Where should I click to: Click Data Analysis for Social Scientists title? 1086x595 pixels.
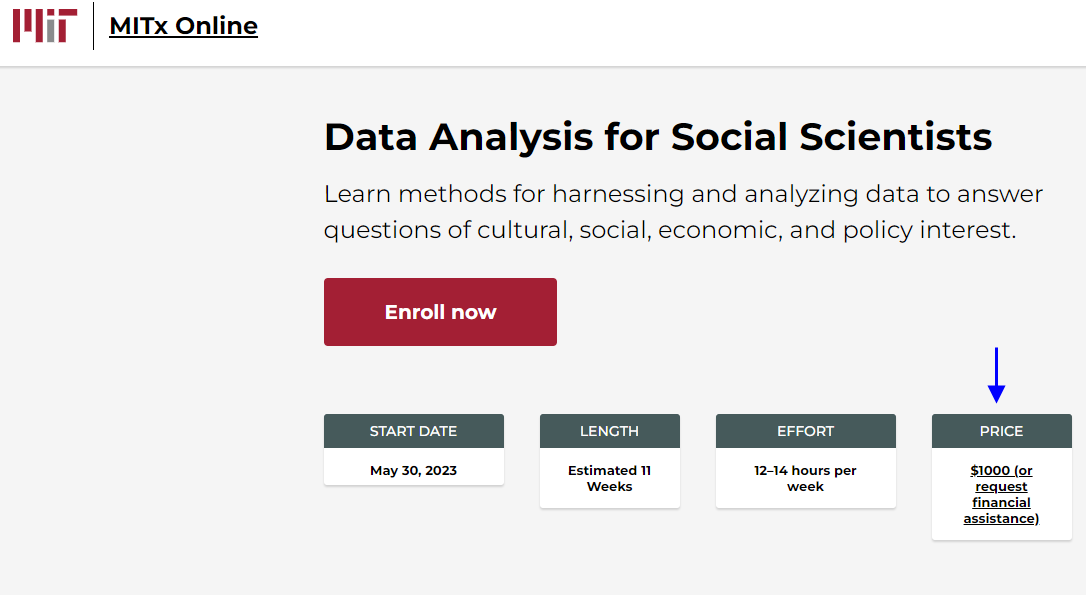pos(657,137)
